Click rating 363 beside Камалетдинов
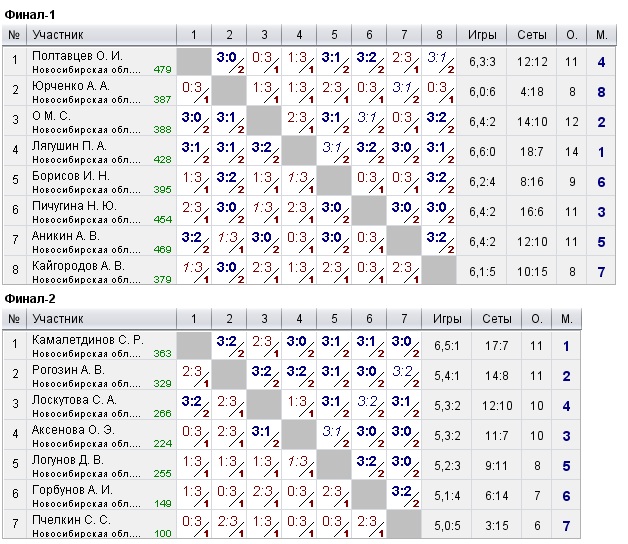 pos(162,354)
